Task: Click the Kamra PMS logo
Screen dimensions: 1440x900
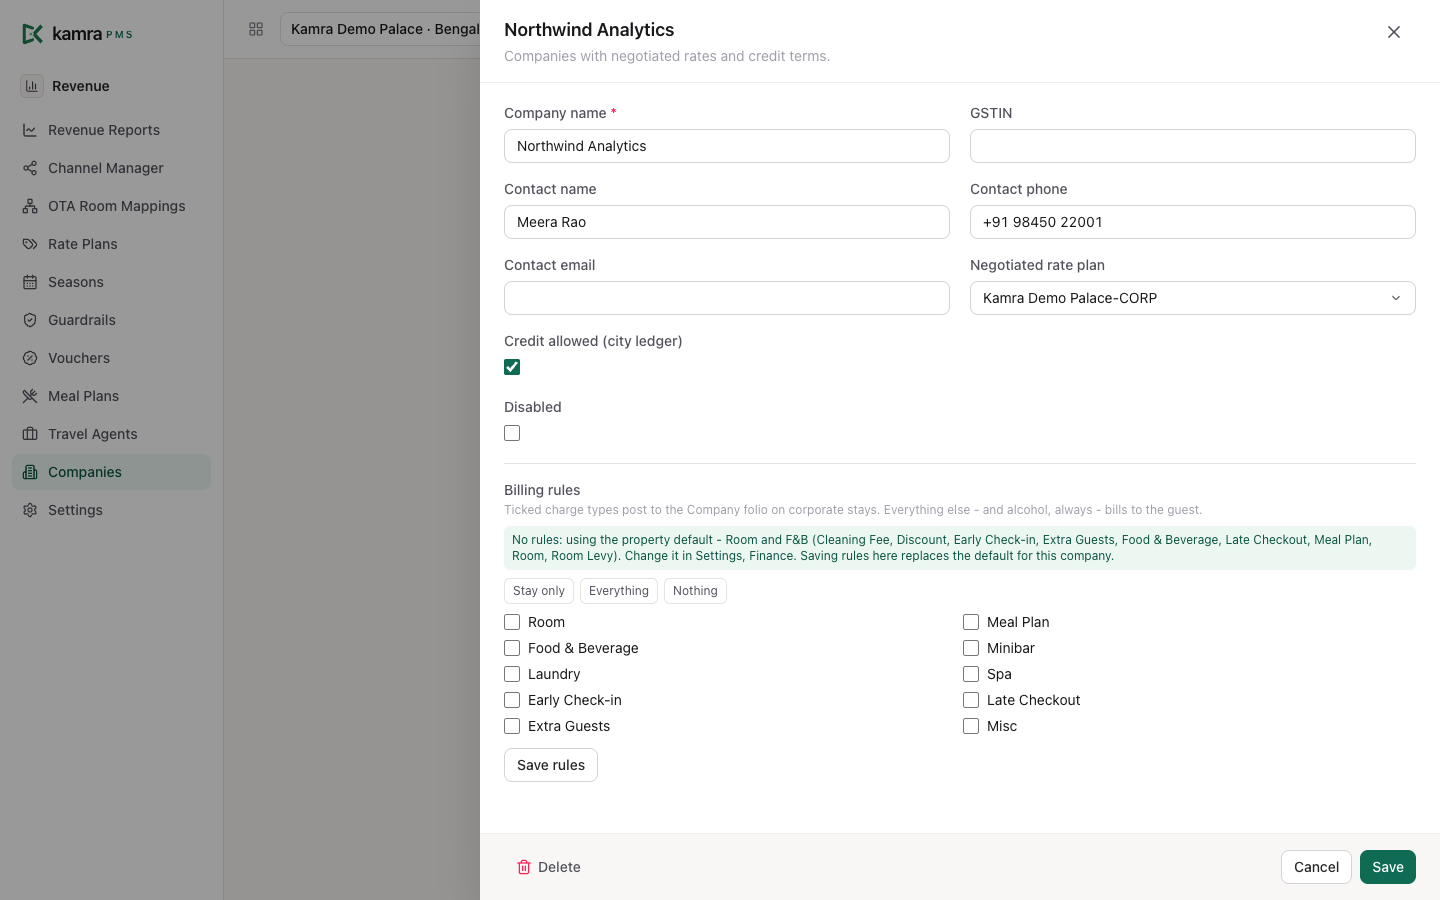Action: point(77,34)
